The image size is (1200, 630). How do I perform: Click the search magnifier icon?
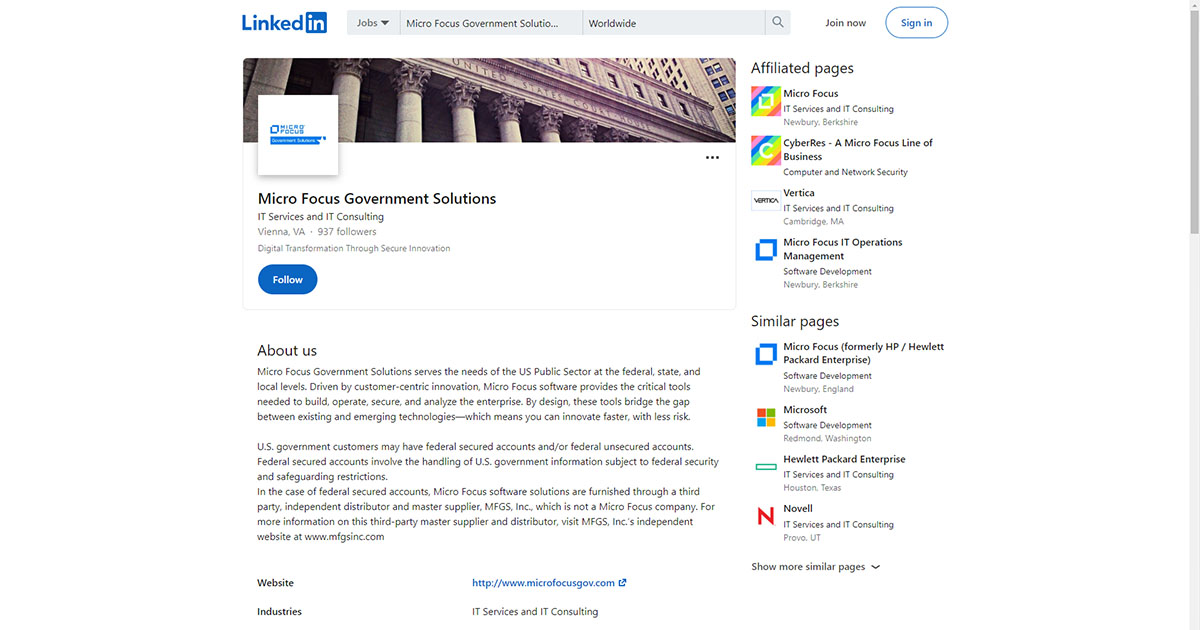(x=777, y=23)
